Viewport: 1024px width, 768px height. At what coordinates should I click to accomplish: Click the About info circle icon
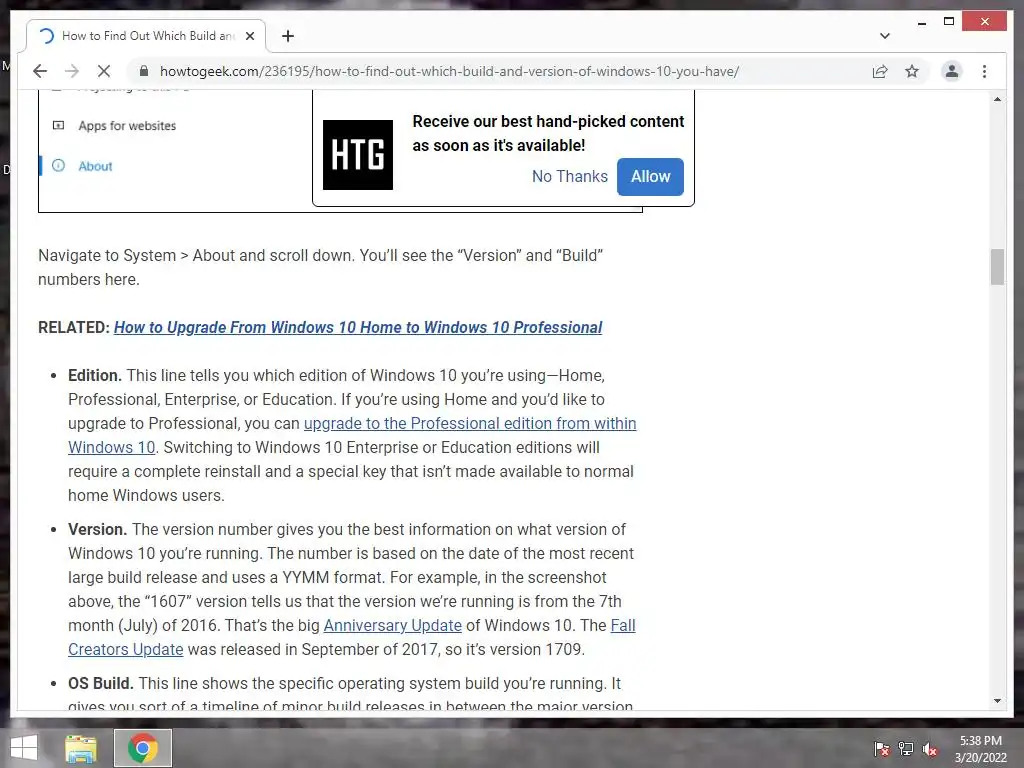pos(58,166)
